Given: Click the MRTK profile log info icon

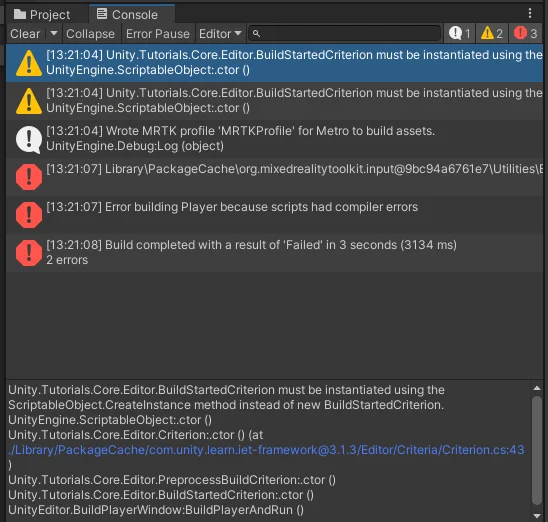Looking at the screenshot, I should point(29,139).
